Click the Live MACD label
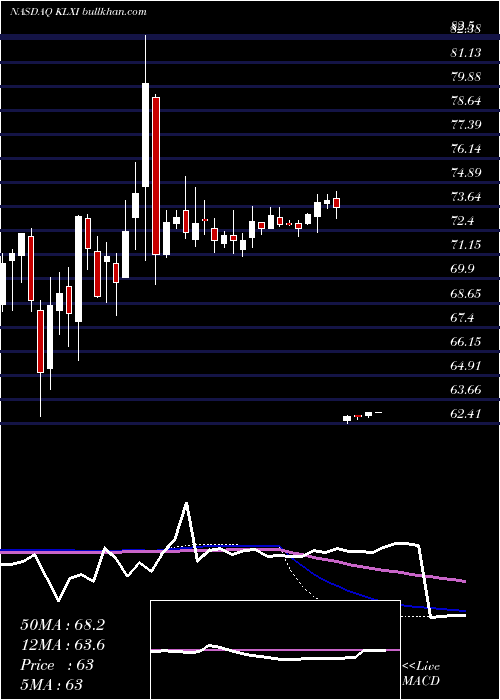Screen dimensions: 500x700 click(x=421, y=674)
